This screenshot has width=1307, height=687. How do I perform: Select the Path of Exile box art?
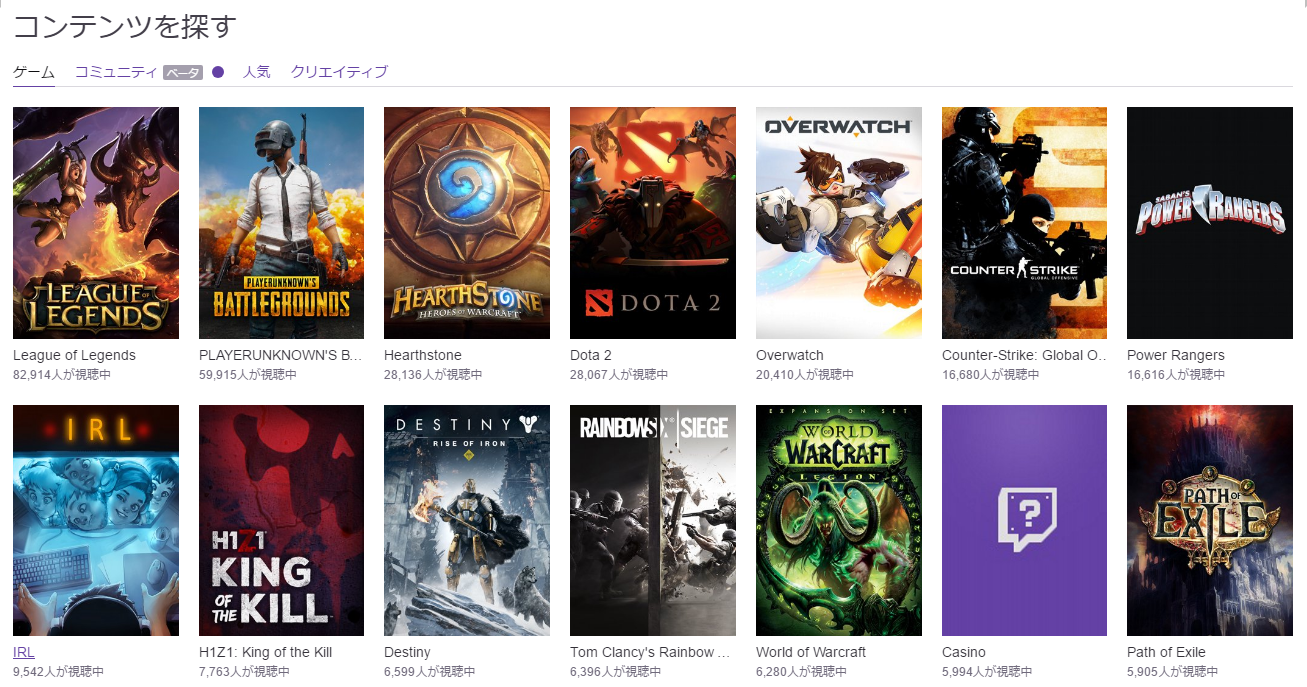coord(1210,520)
